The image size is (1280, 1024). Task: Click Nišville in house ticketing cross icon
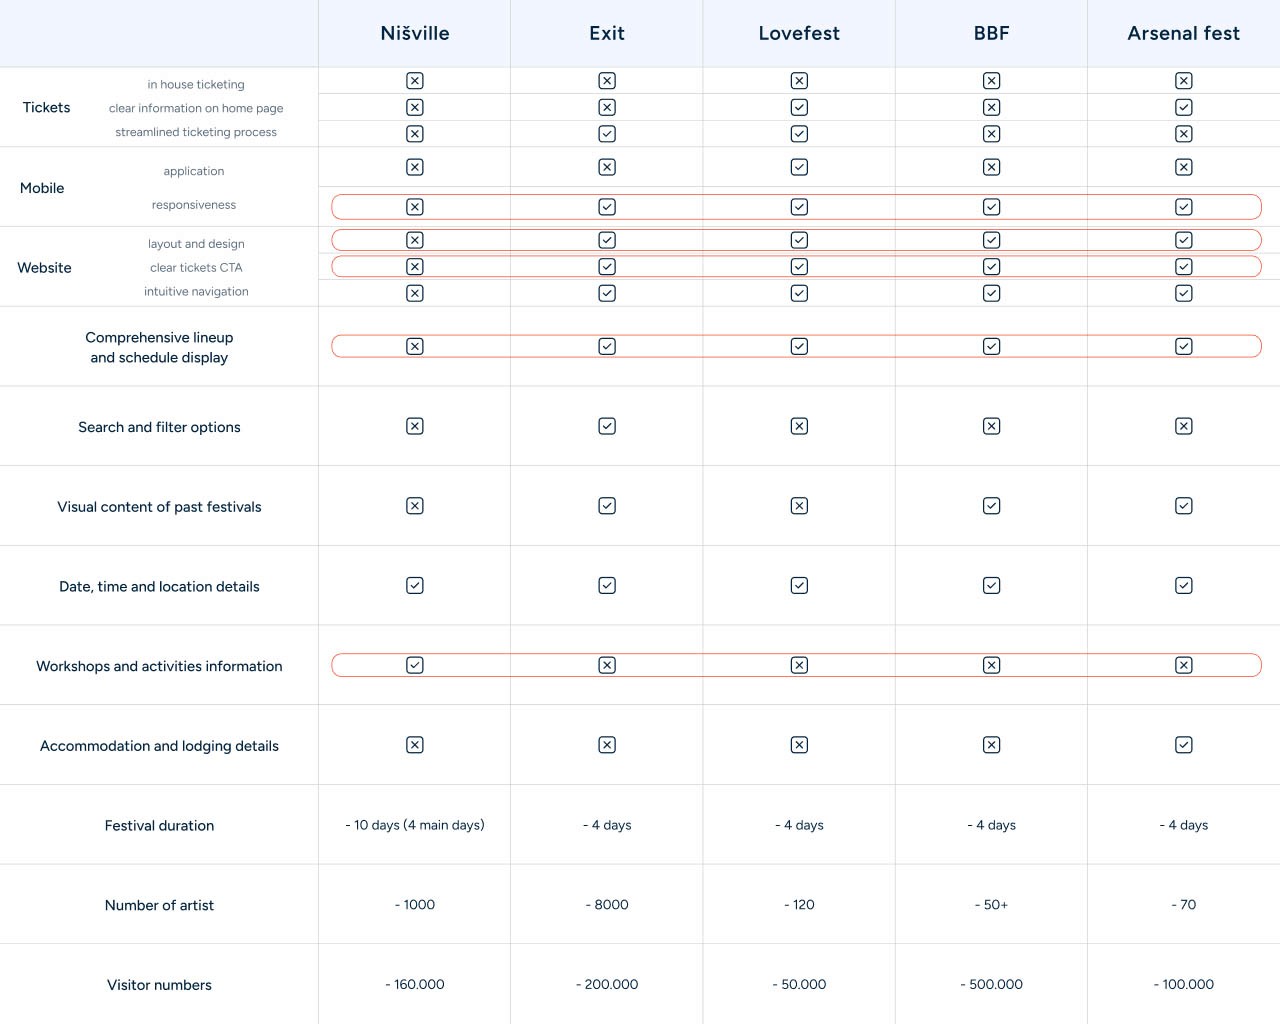coord(415,81)
